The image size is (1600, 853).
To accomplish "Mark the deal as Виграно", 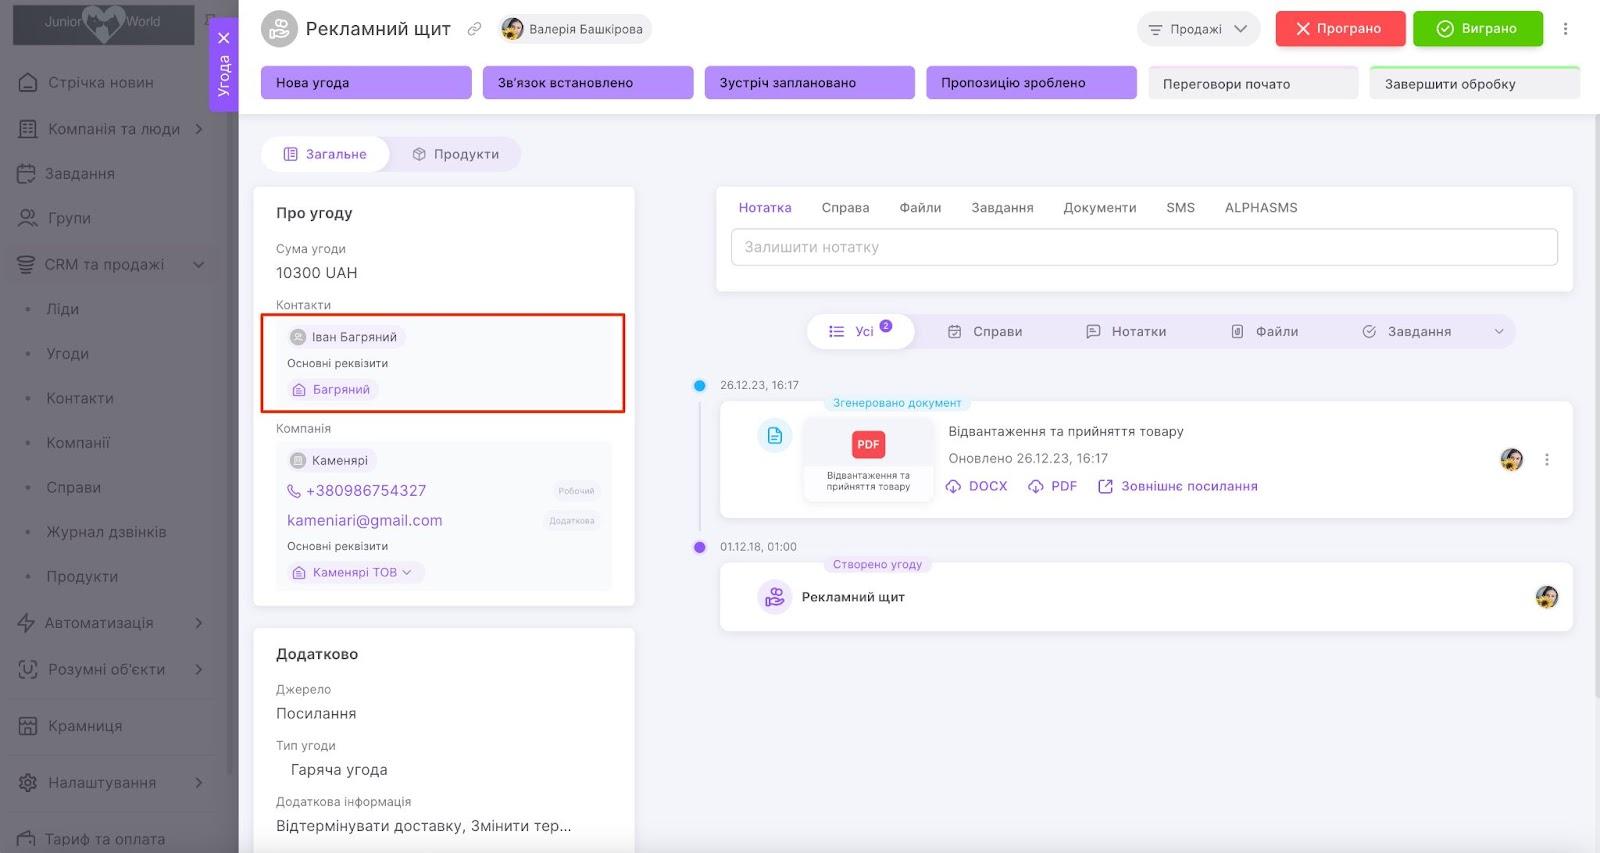I will [1478, 29].
